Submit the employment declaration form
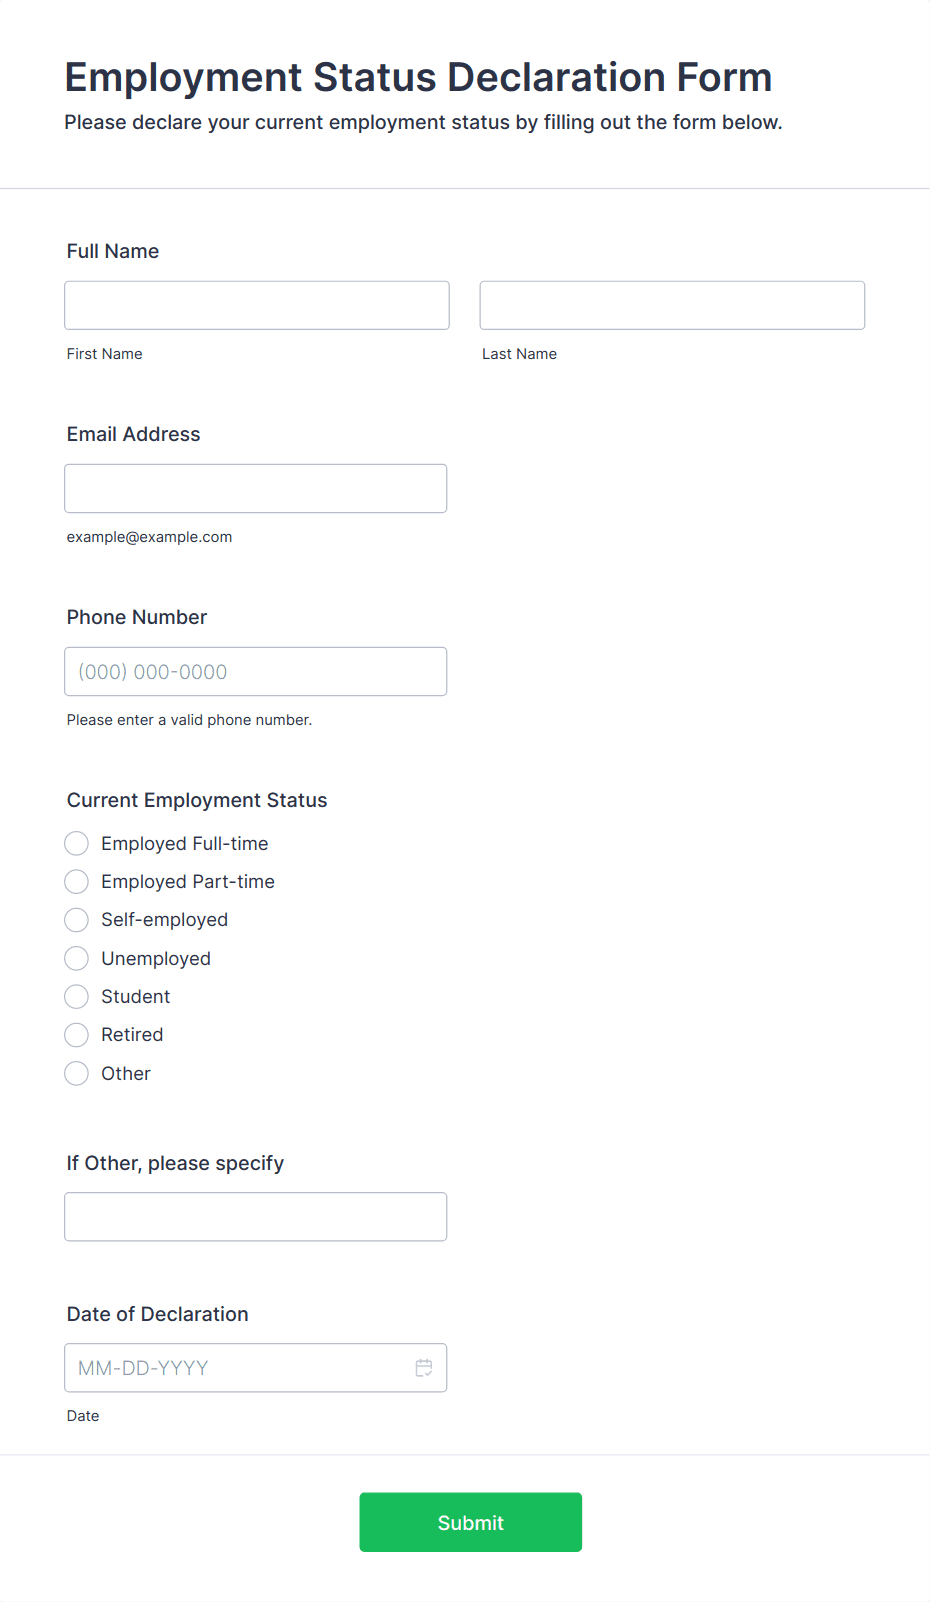This screenshot has height=1602, width=930. [x=471, y=1522]
